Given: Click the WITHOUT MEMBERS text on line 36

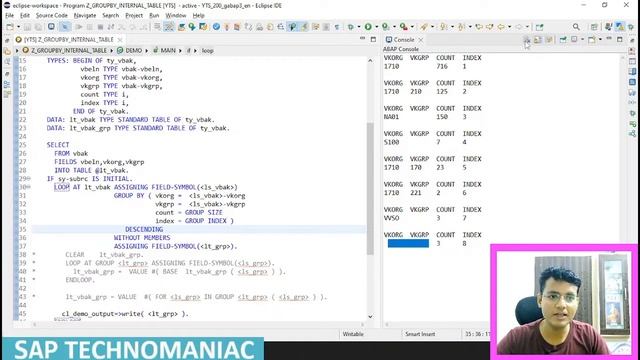Looking at the screenshot, I should tap(142, 238).
